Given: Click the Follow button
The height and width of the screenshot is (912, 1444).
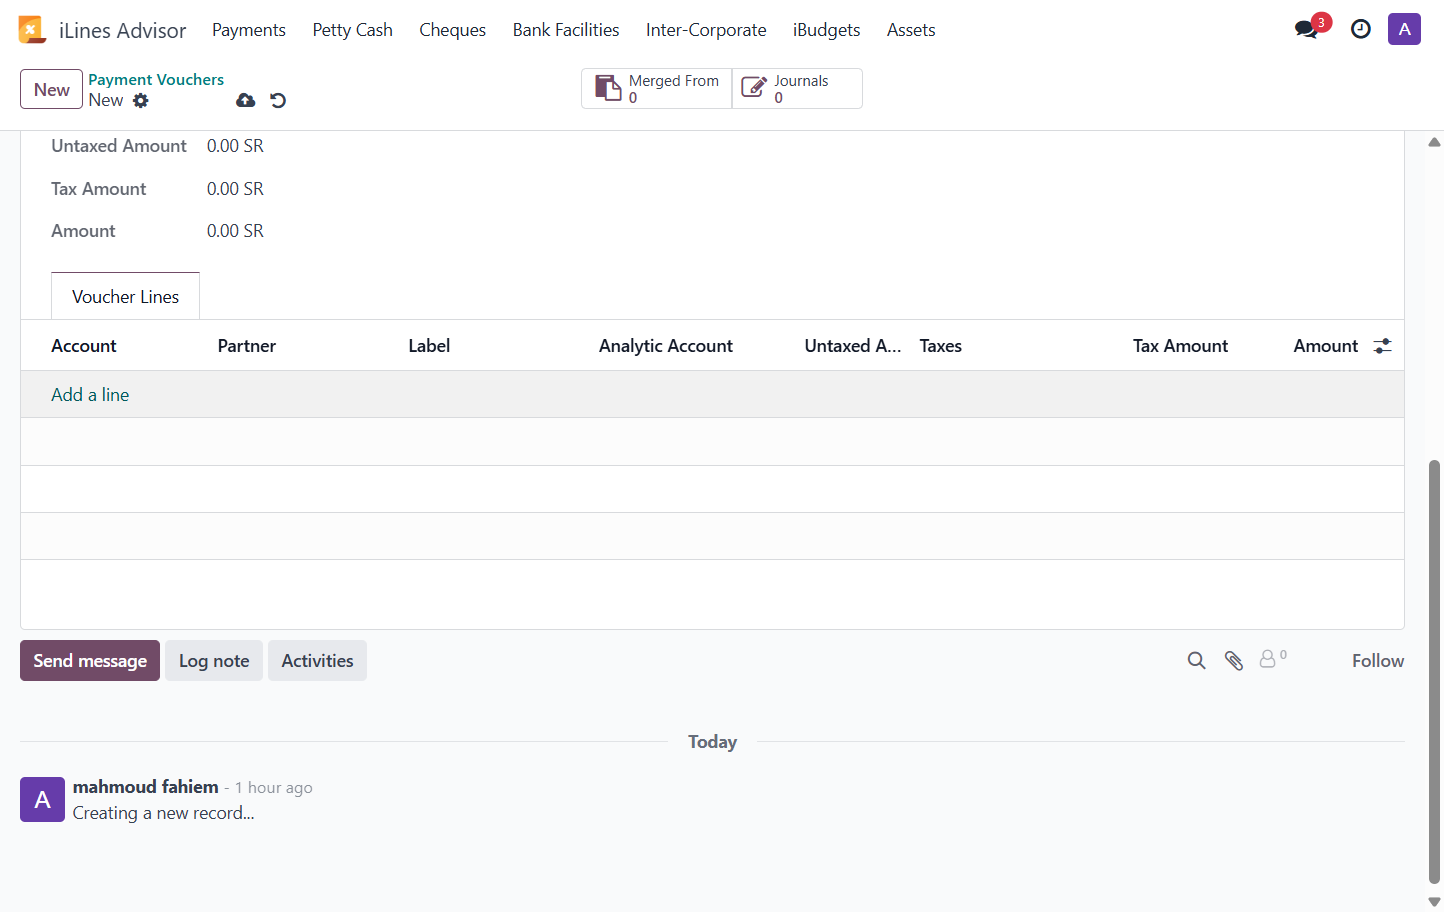Looking at the screenshot, I should (x=1378, y=661).
